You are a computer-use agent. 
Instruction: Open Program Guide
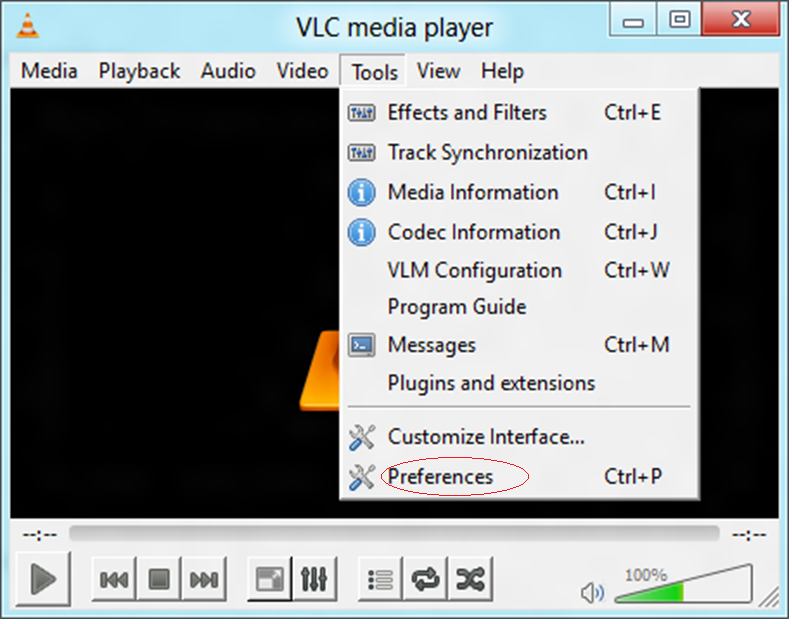click(519, 307)
